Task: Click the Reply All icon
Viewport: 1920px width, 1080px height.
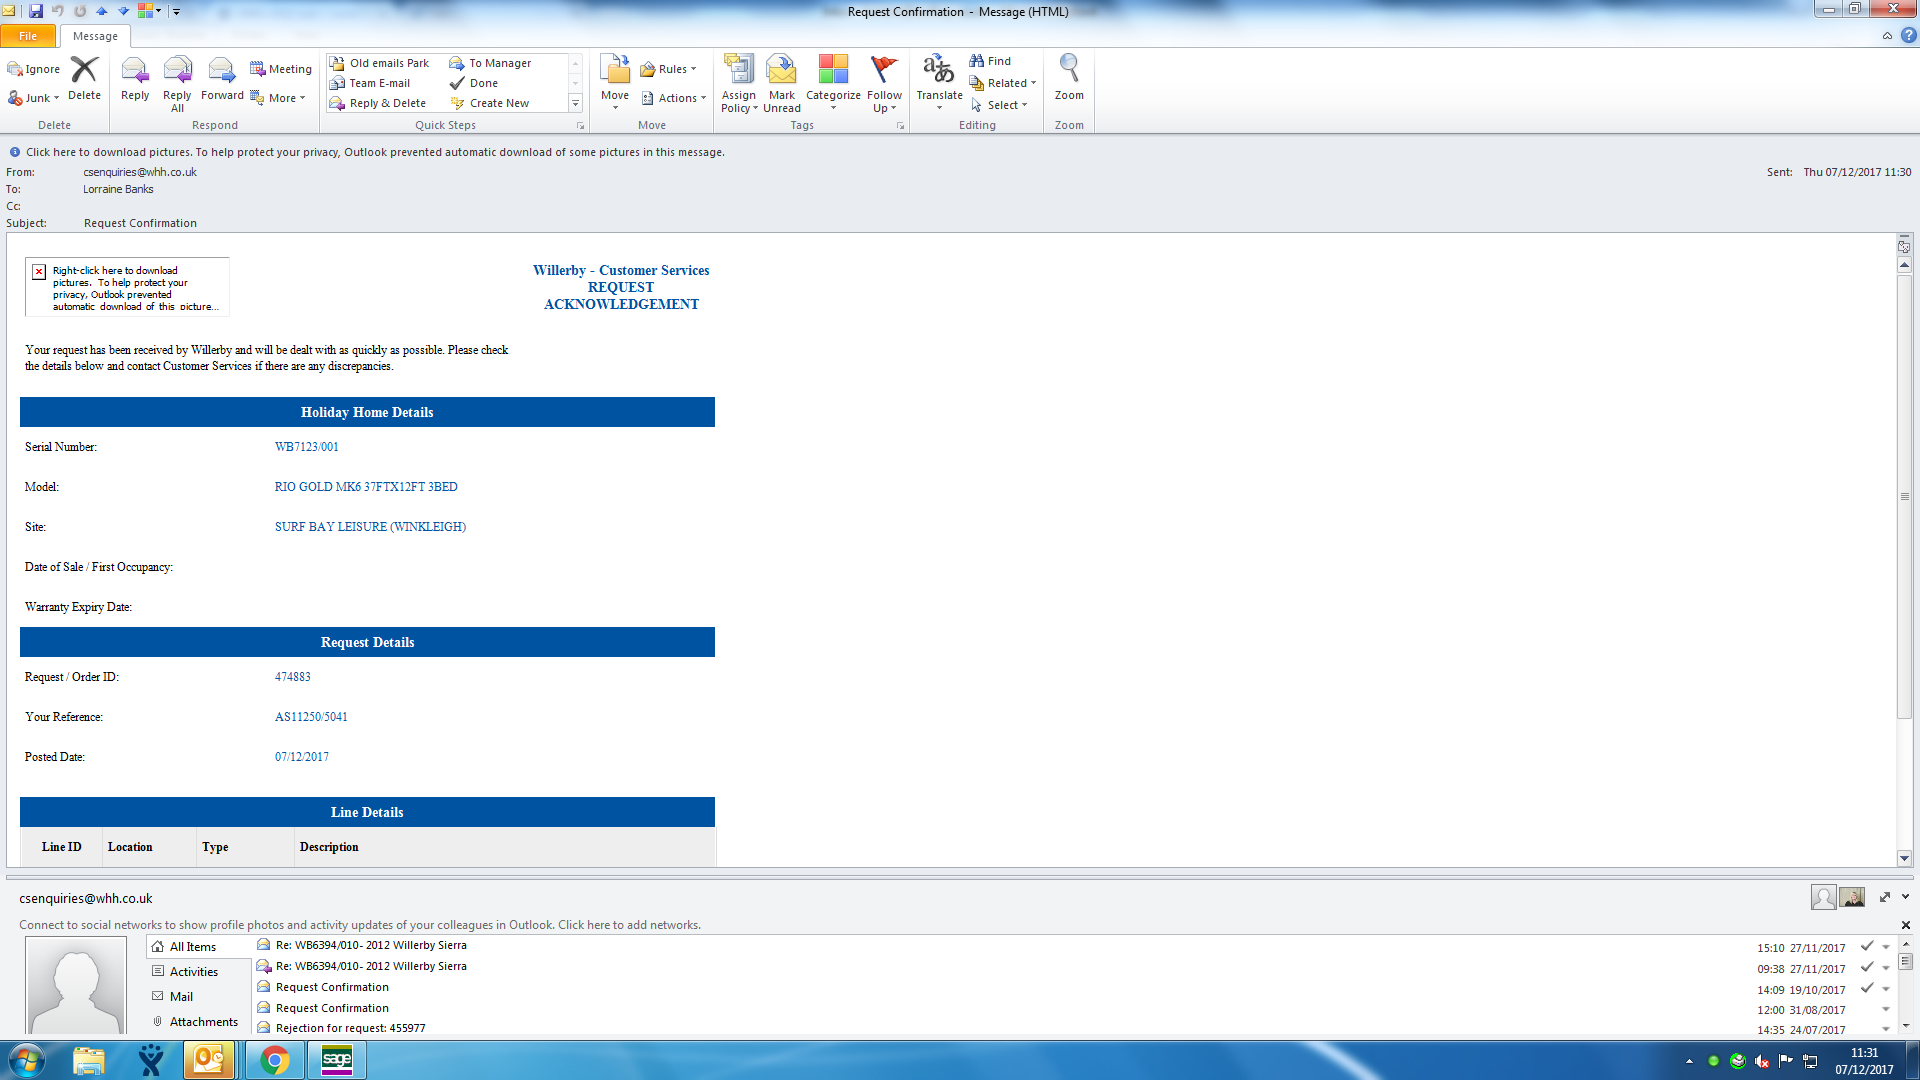Action: pos(177,72)
